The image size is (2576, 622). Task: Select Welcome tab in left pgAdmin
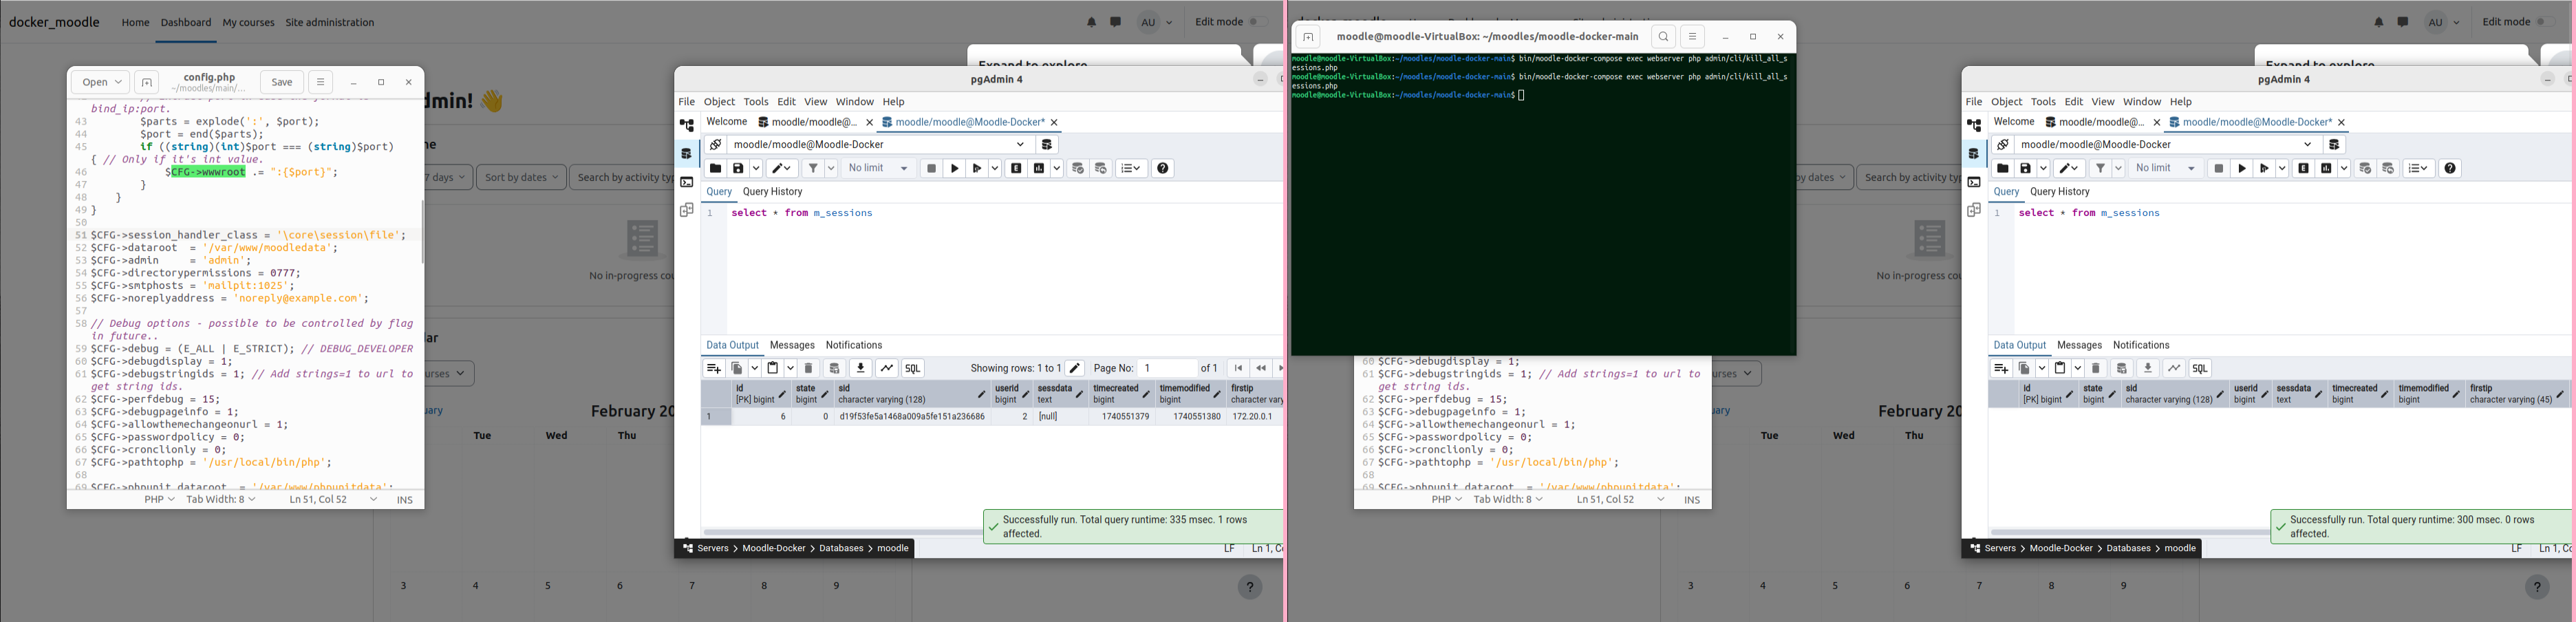726,122
